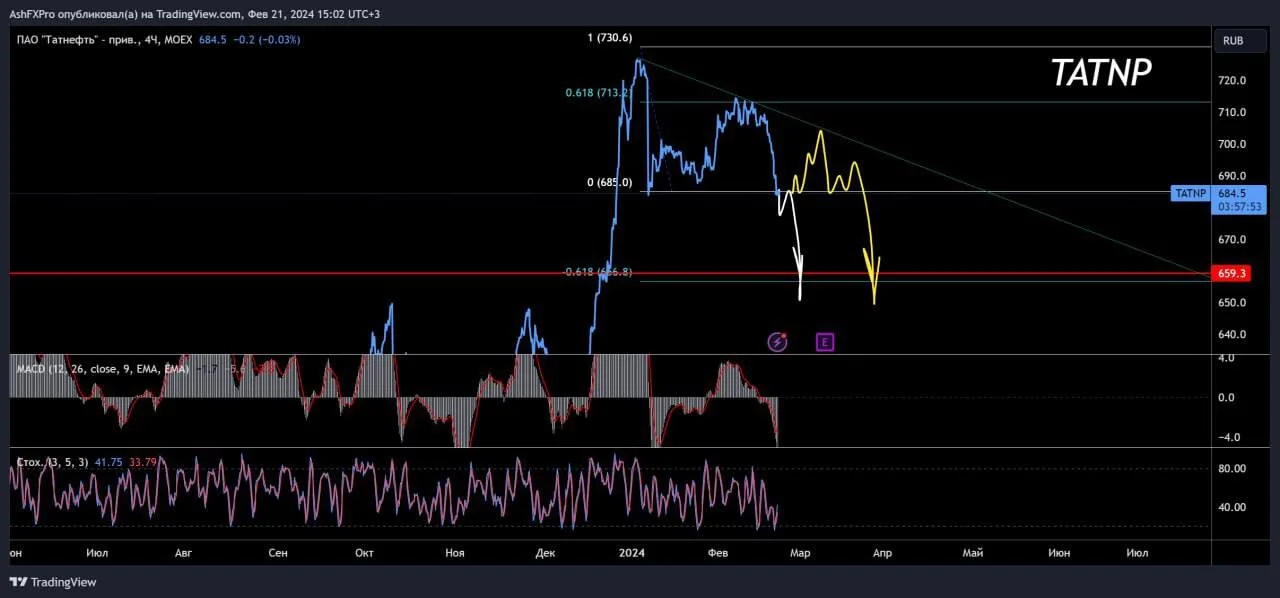Image resolution: width=1280 pixels, height=598 pixels.
Task: Click the purple E earnings marker
Action: pyautogui.click(x=825, y=342)
